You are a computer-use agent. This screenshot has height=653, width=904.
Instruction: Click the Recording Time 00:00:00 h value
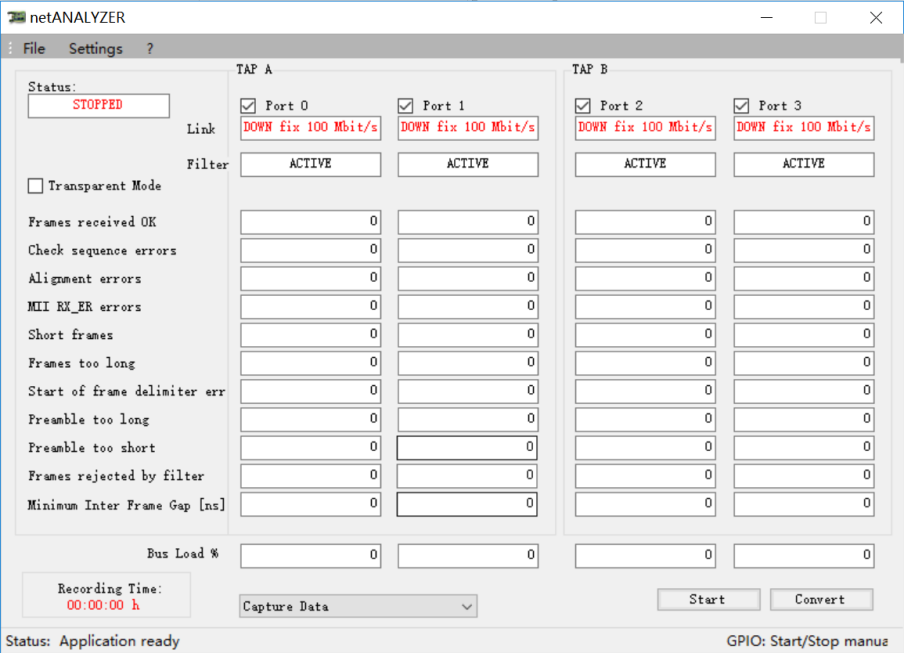[x=103, y=605]
